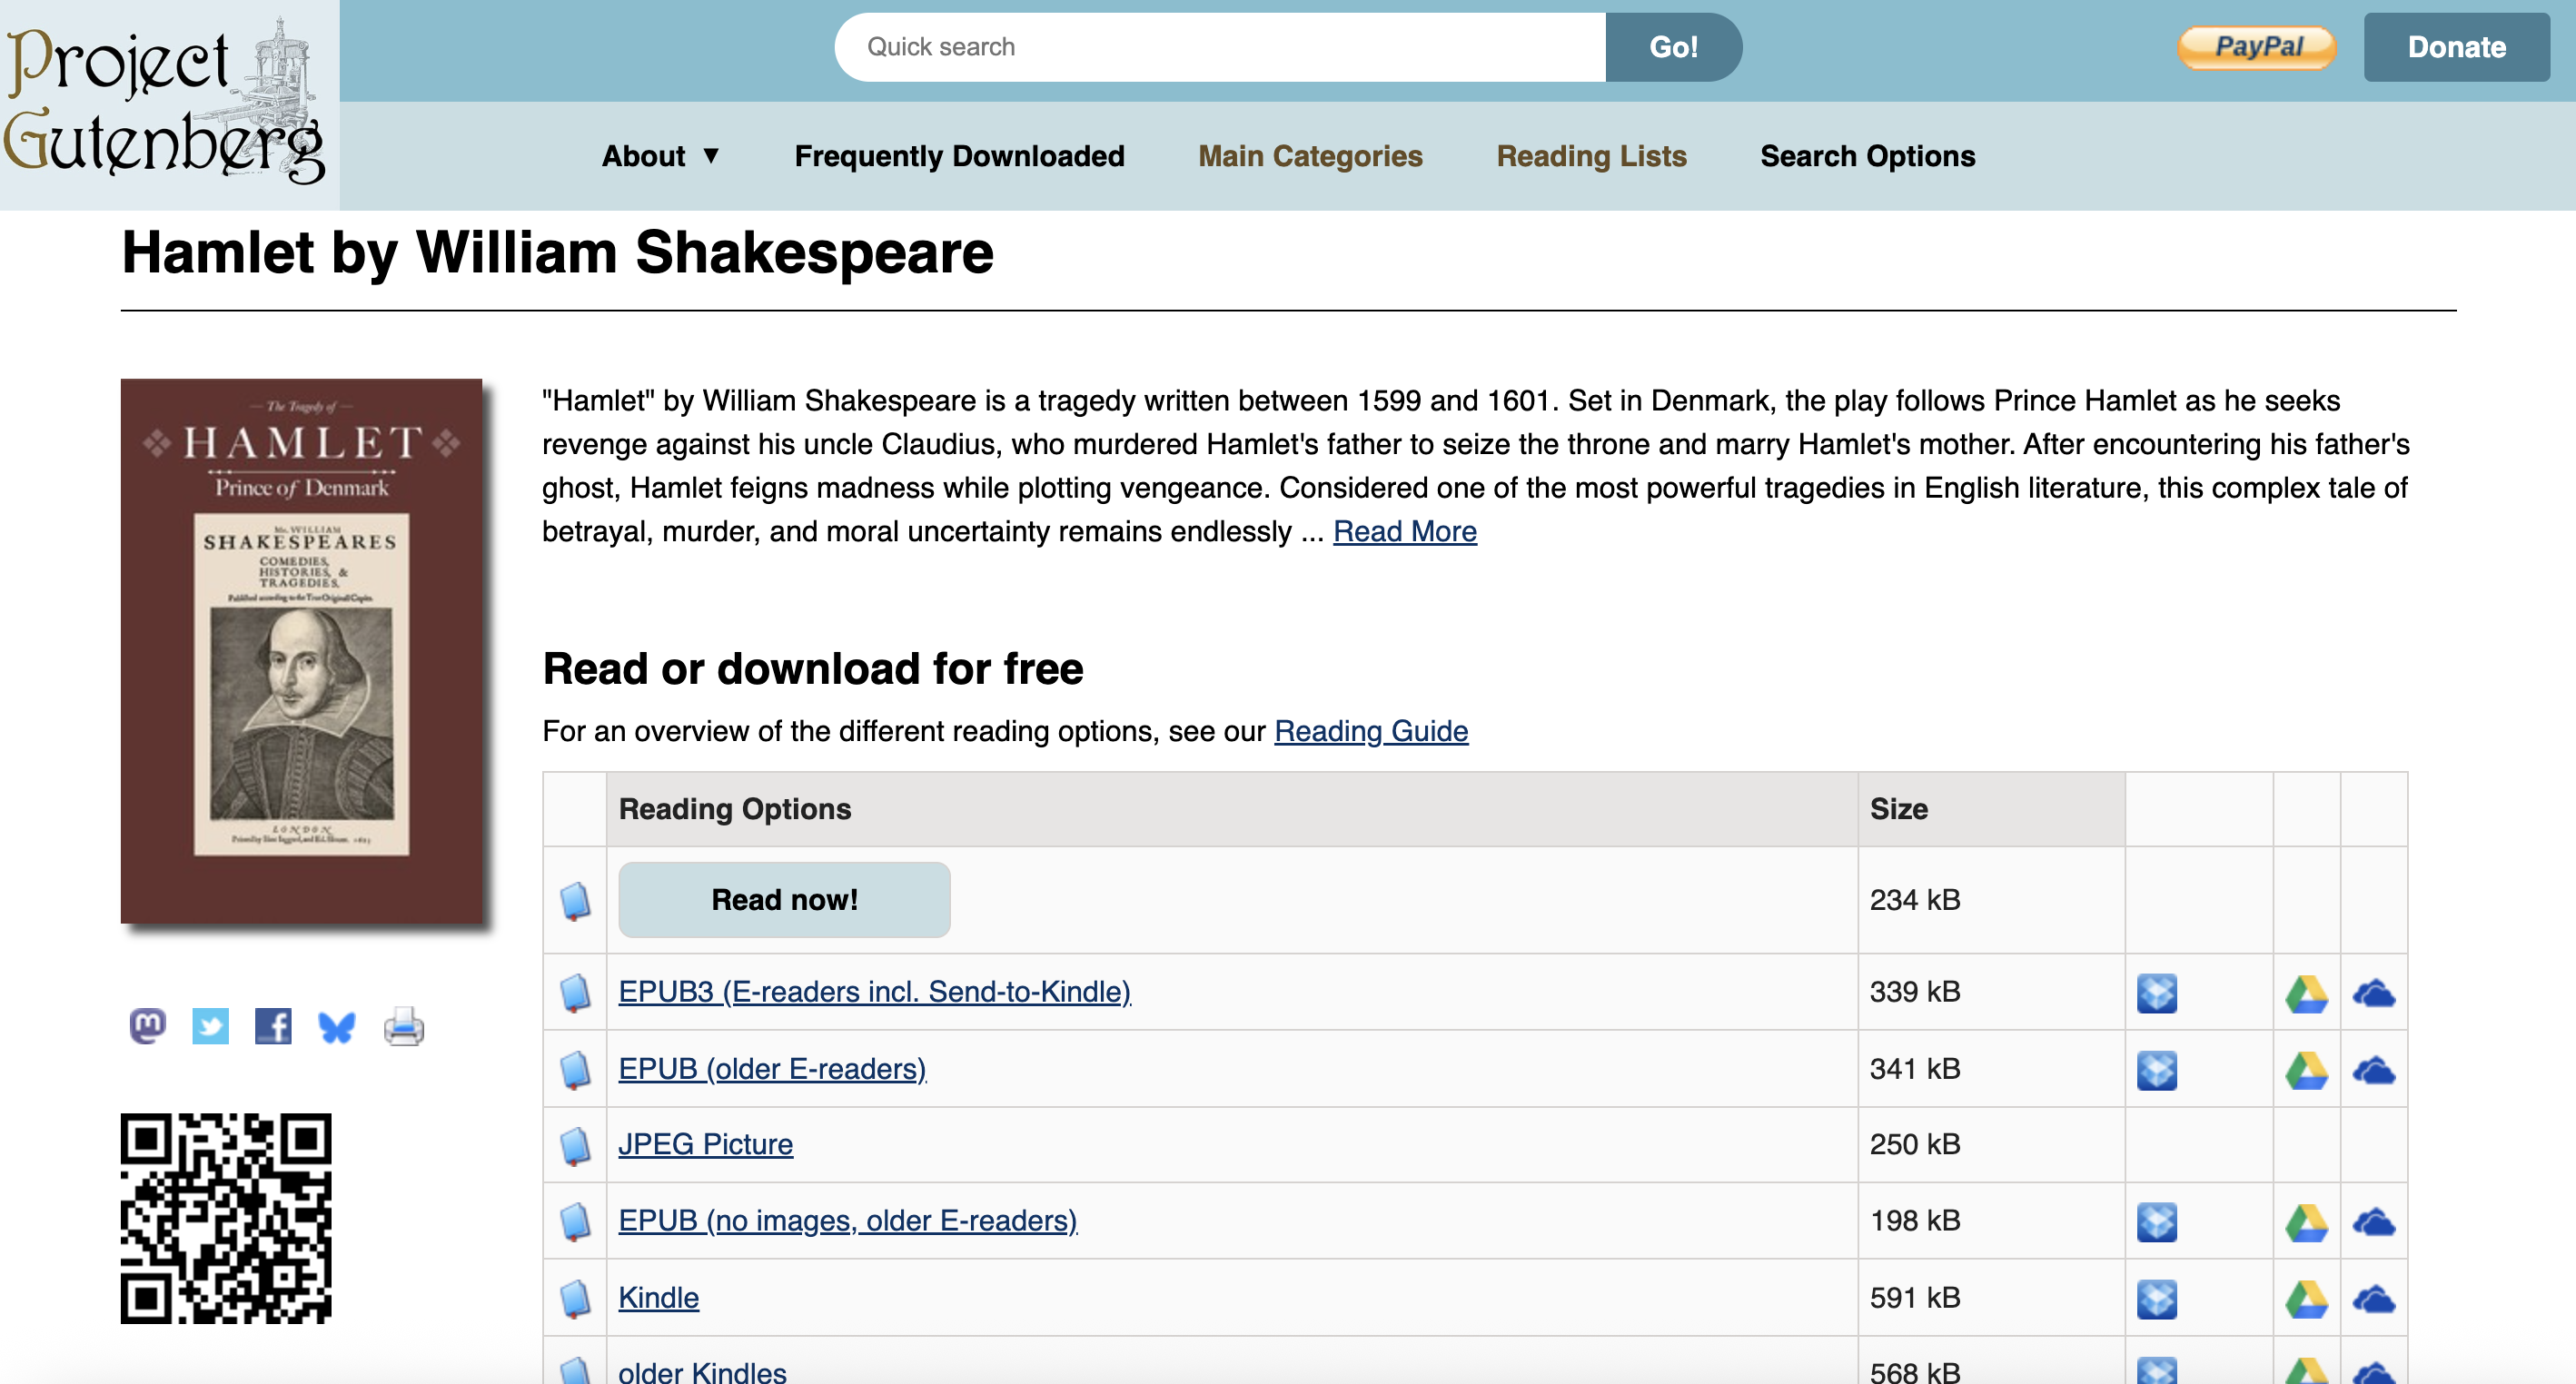Open Search Options page

pyautogui.click(x=1867, y=156)
